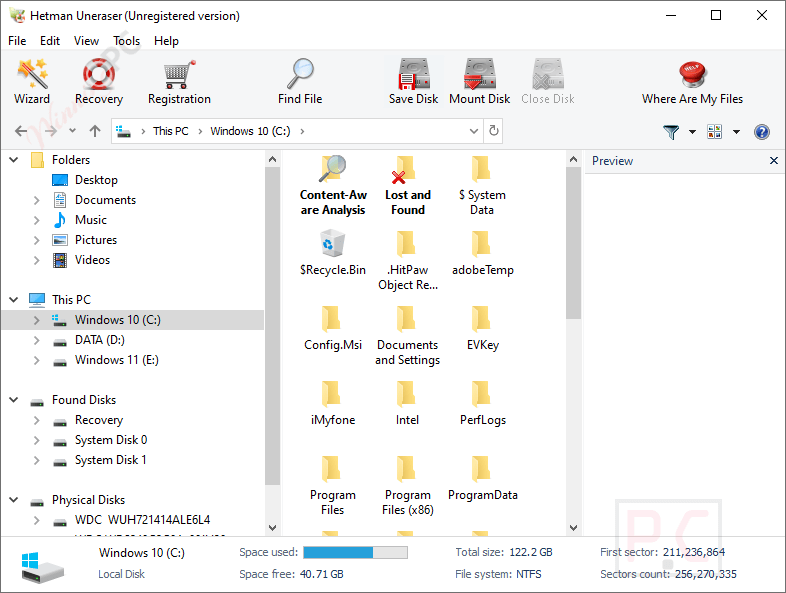786x593 pixels.
Task: Open Content-Aware Analysis folder
Action: coord(333,186)
